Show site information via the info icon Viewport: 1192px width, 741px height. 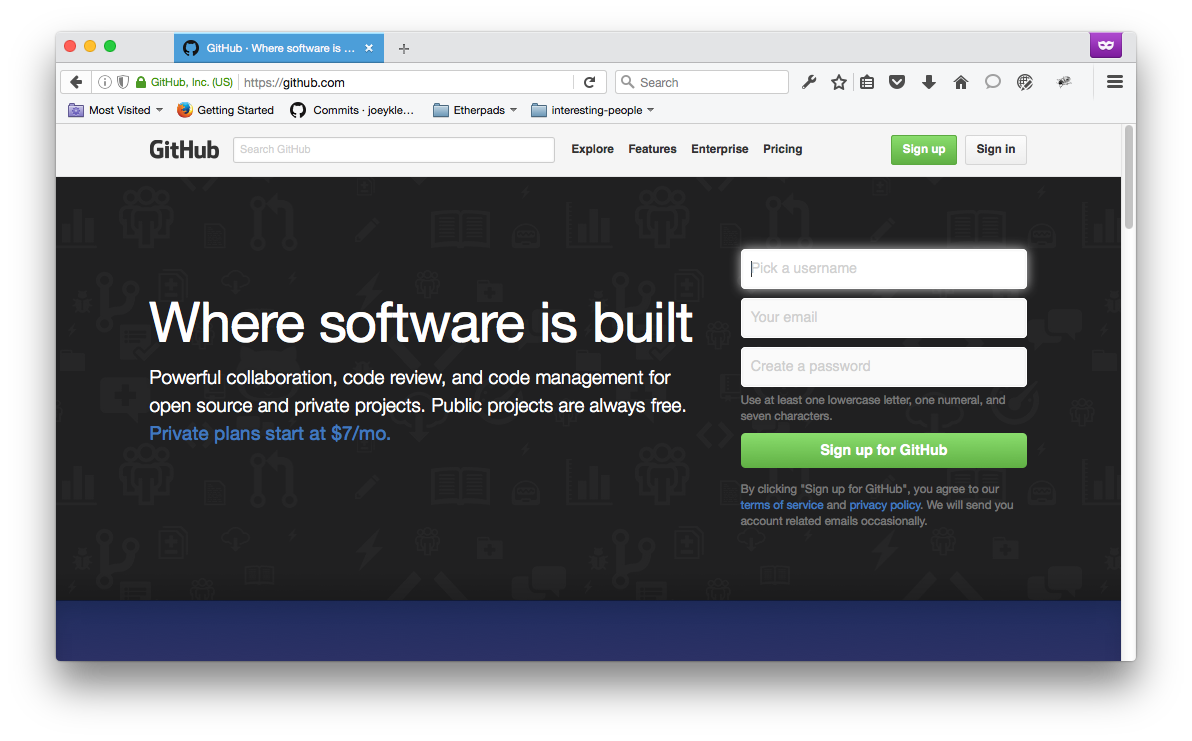click(104, 82)
